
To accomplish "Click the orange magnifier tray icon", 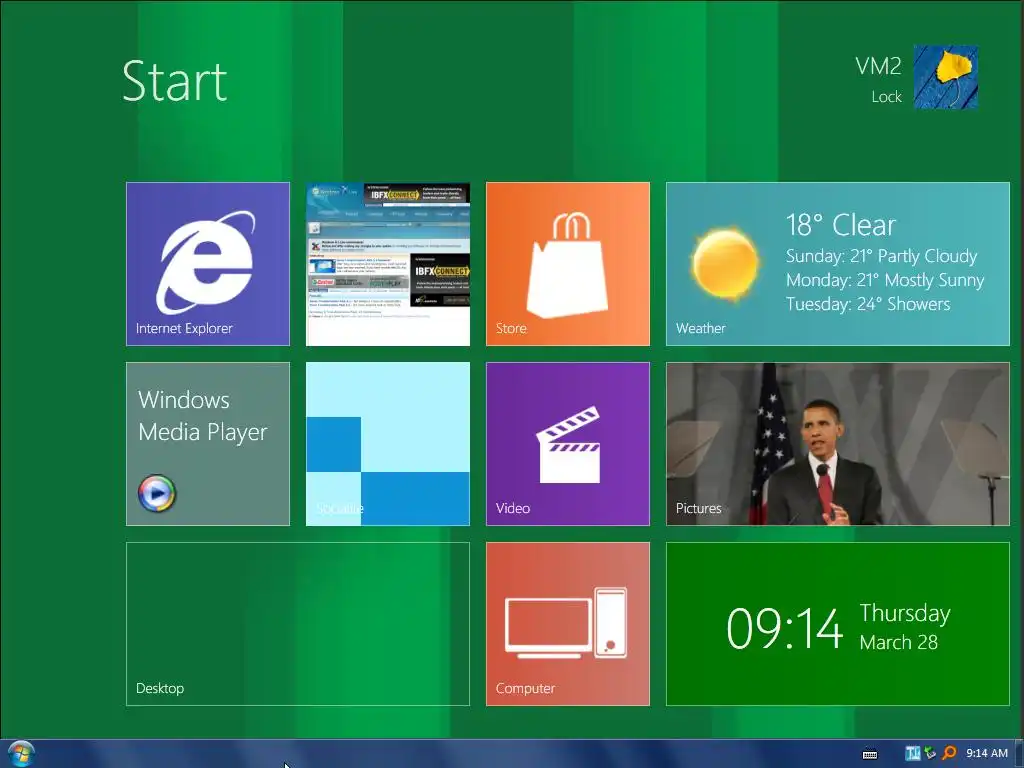I will coord(950,754).
